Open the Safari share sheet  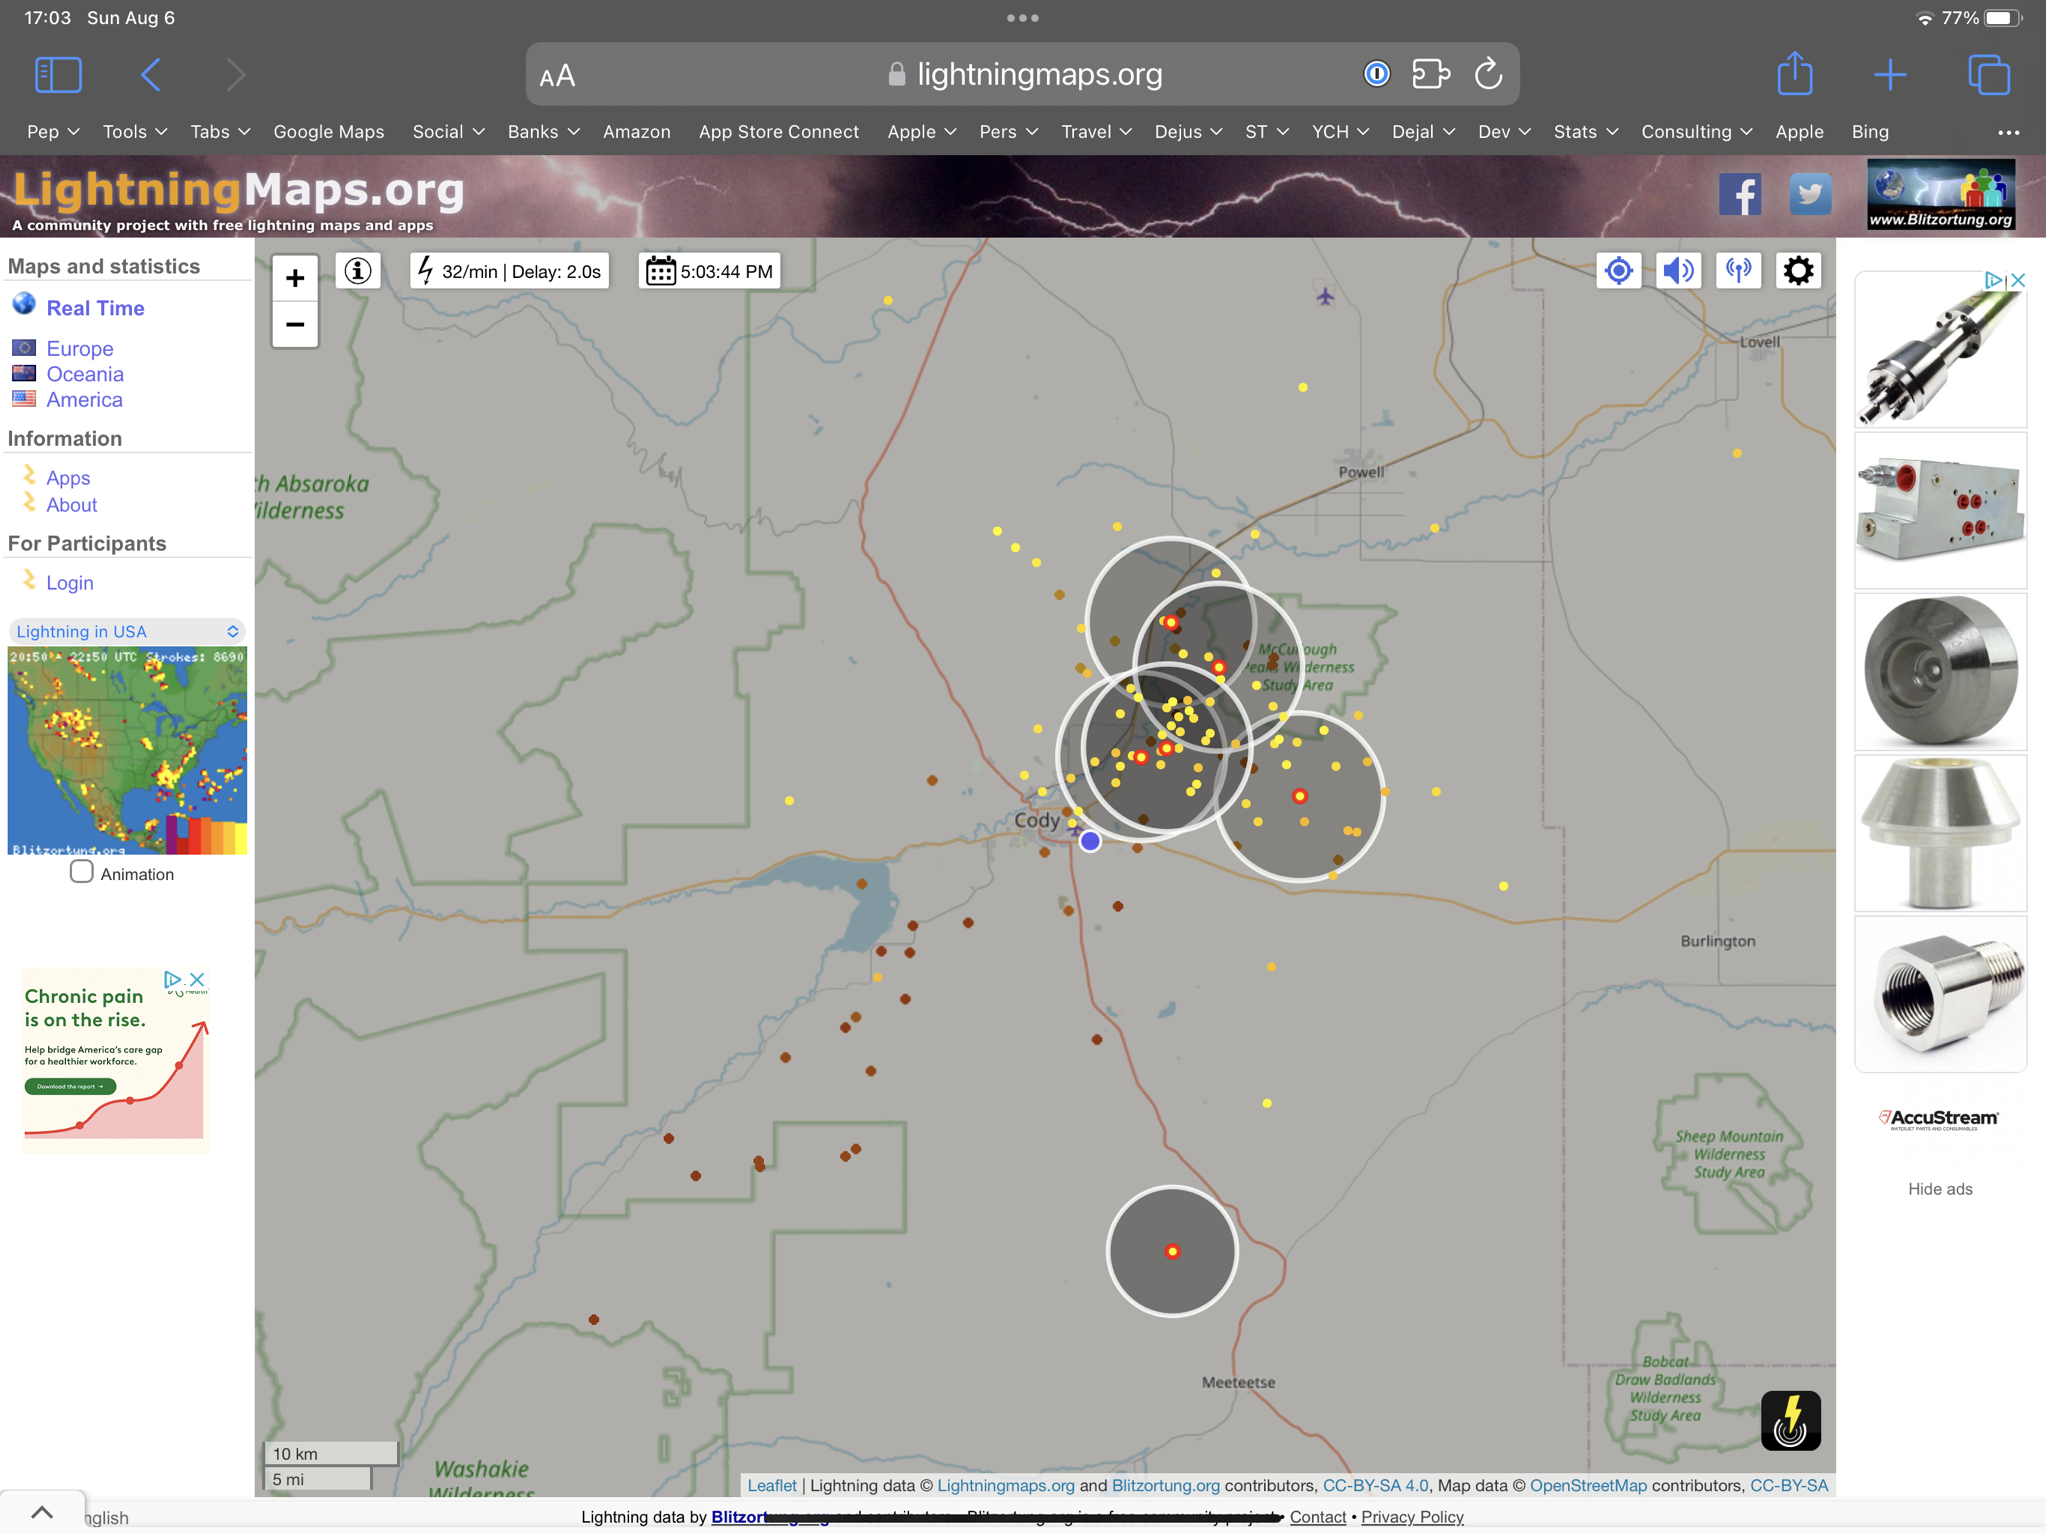[x=1795, y=74]
